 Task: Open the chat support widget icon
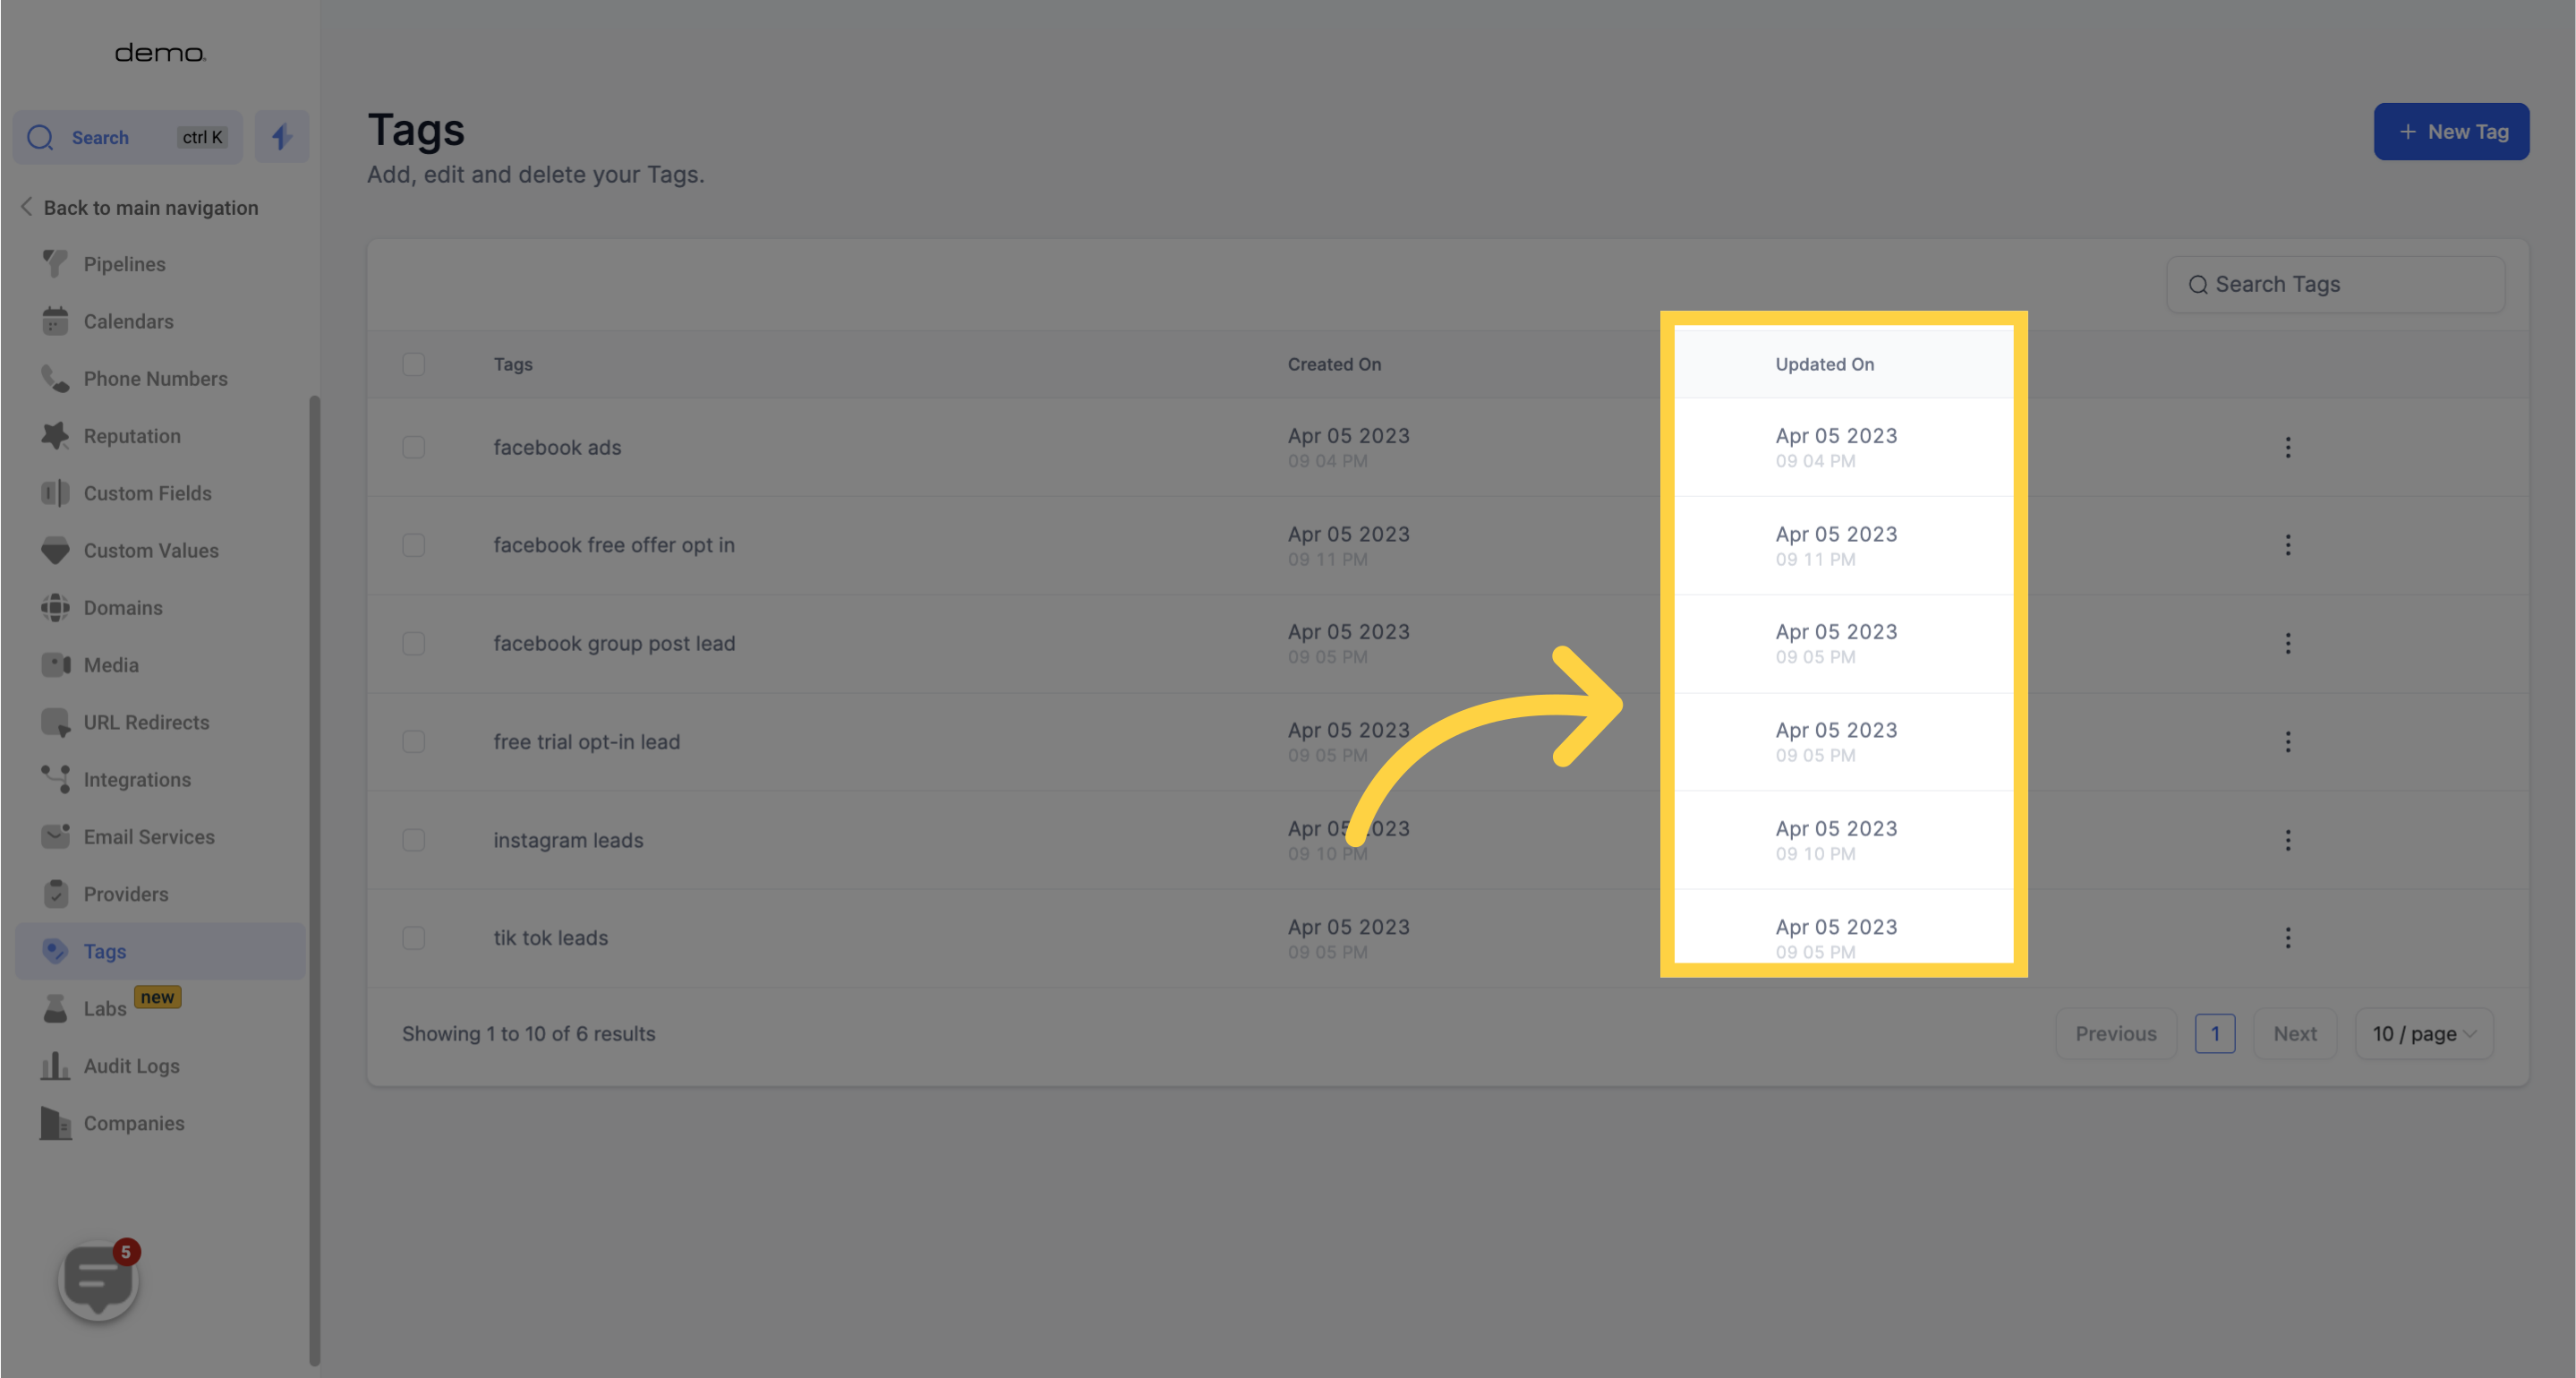pos(98,1281)
